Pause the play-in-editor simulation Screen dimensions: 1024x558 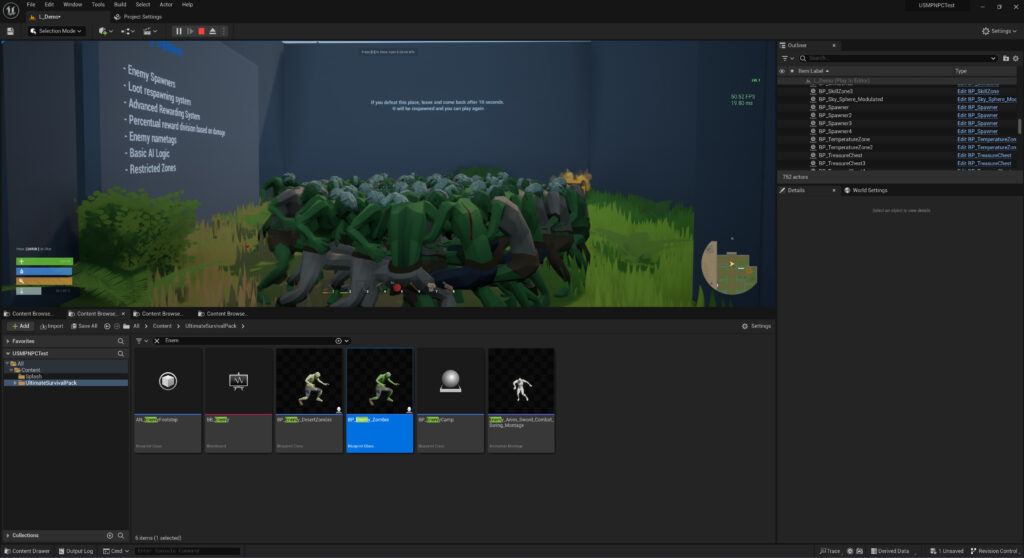coord(179,31)
